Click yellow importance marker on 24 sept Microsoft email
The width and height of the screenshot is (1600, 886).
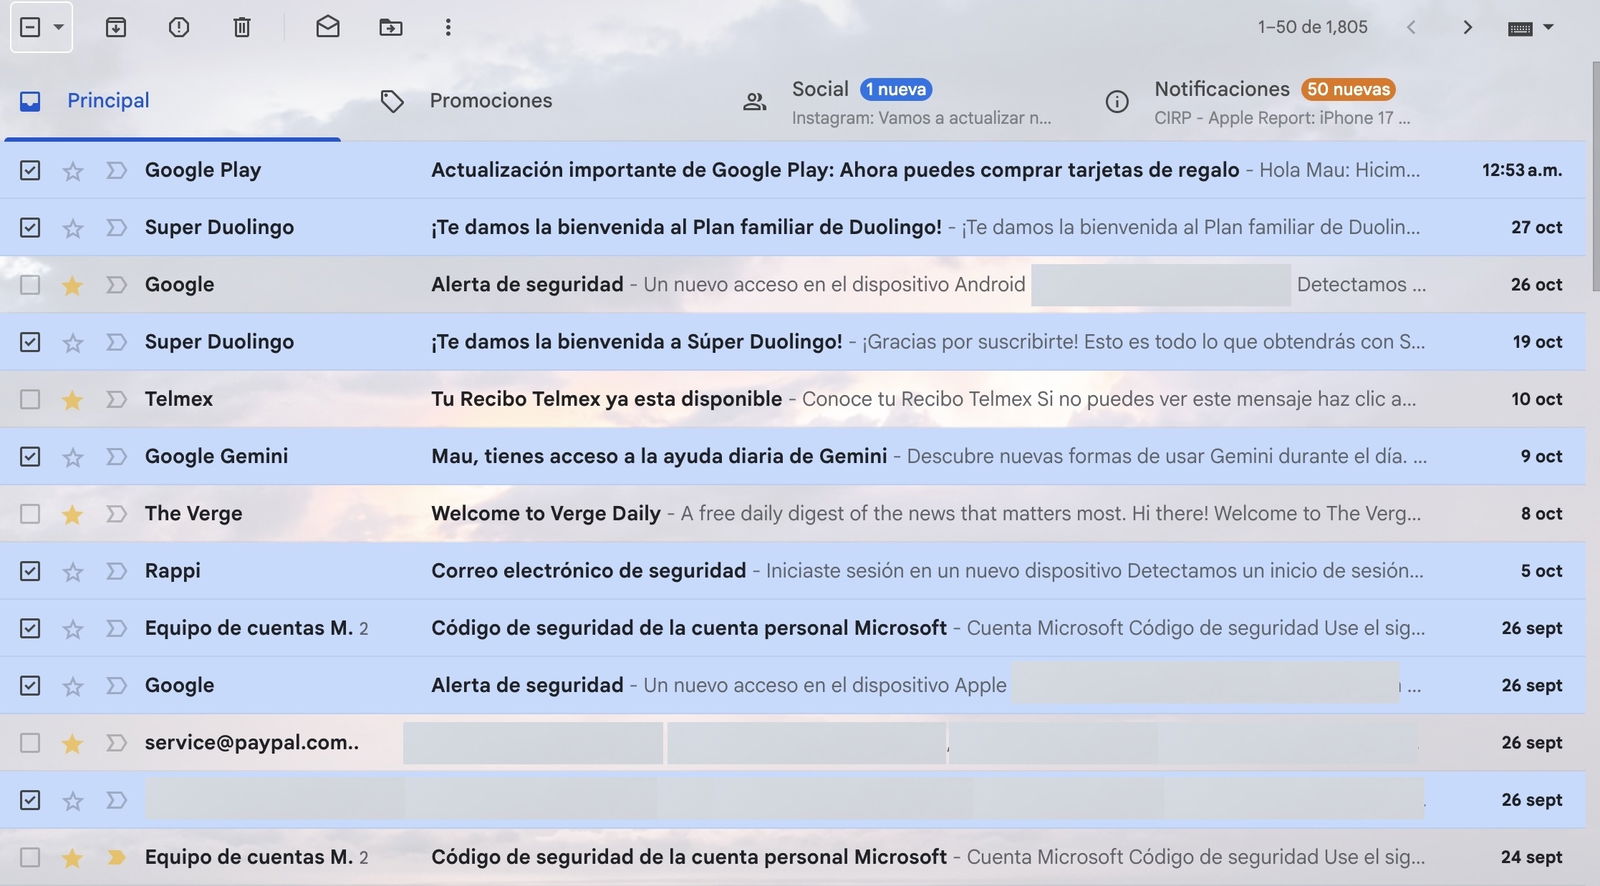[x=116, y=857]
